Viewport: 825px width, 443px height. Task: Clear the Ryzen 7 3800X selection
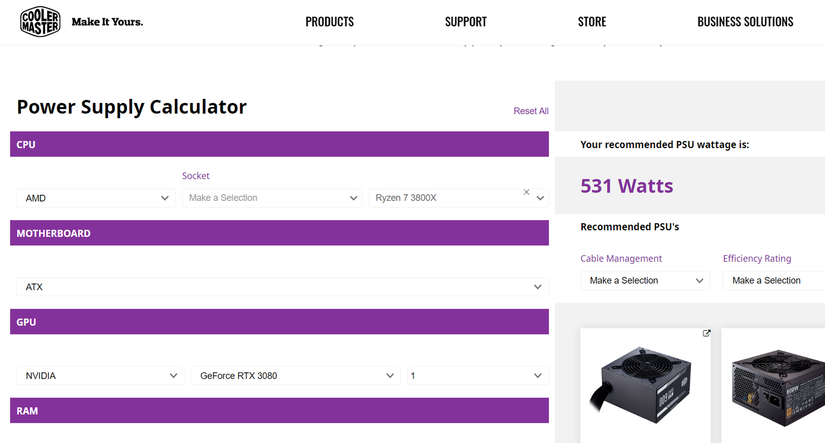point(527,191)
